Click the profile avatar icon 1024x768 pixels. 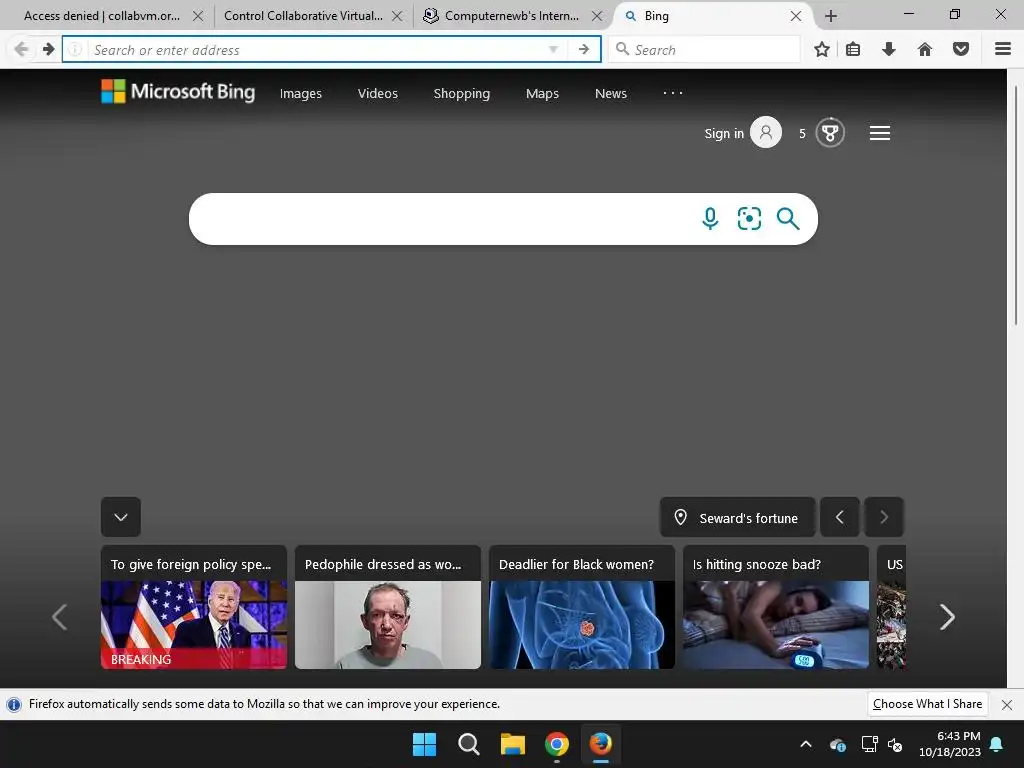[x=766, y=133]
